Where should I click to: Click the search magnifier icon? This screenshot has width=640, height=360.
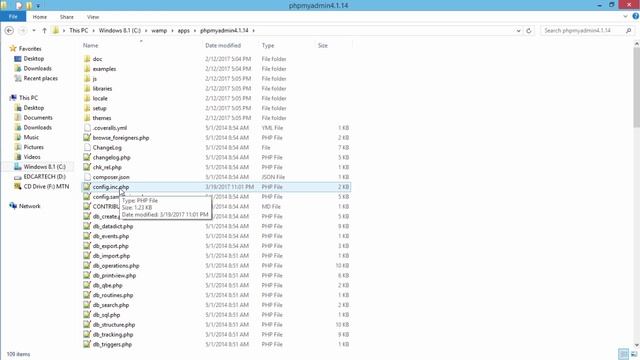point(628,31)
